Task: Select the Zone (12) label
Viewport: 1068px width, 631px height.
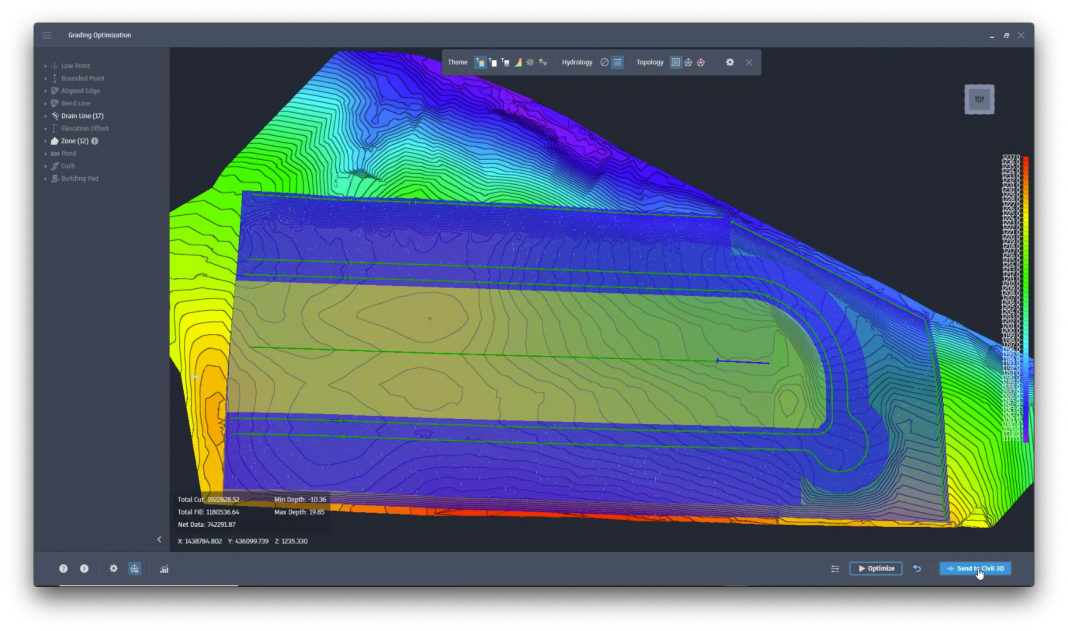Action: (75, 141)
